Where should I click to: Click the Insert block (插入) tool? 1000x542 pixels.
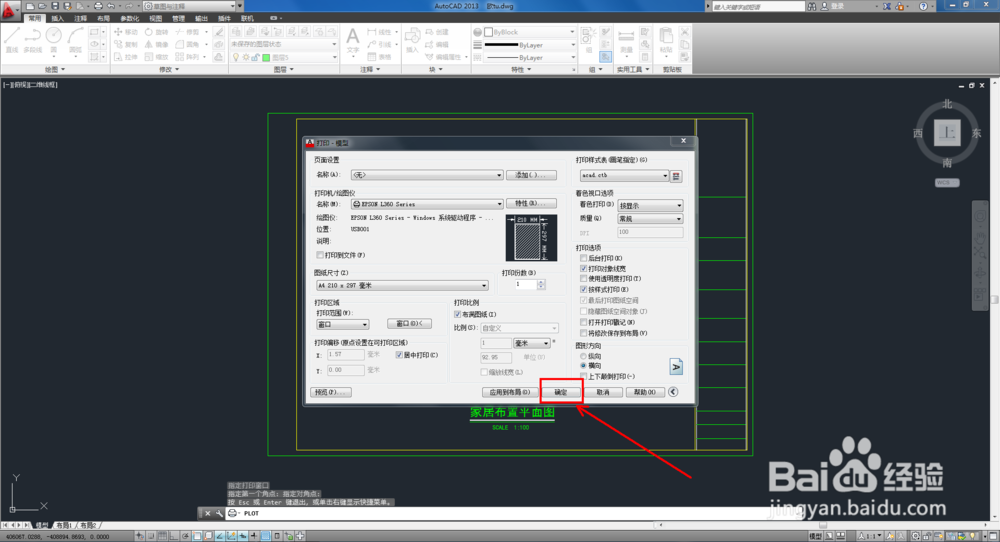413,40
